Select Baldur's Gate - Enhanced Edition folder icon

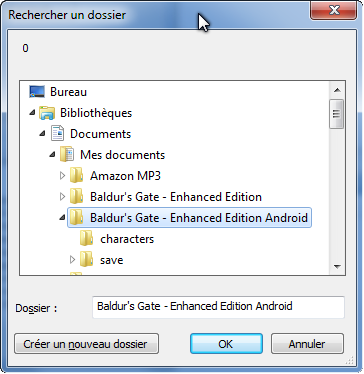(77, 197)
